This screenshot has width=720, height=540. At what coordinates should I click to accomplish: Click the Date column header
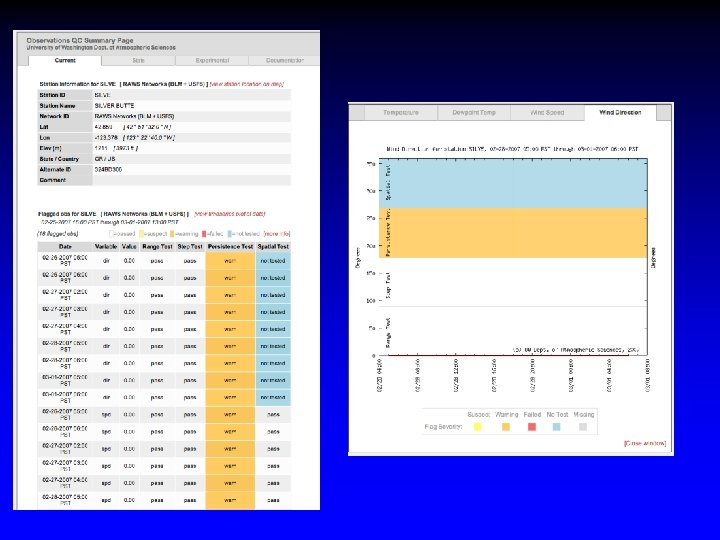(x=65, y=247)
